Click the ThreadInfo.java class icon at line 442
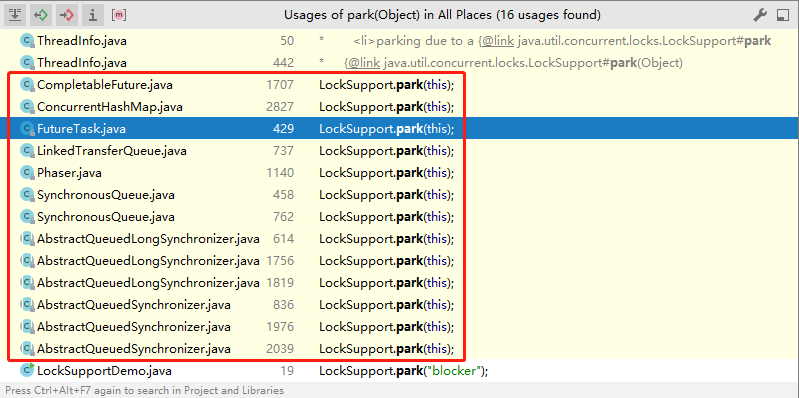 click(x=26, y=63)
